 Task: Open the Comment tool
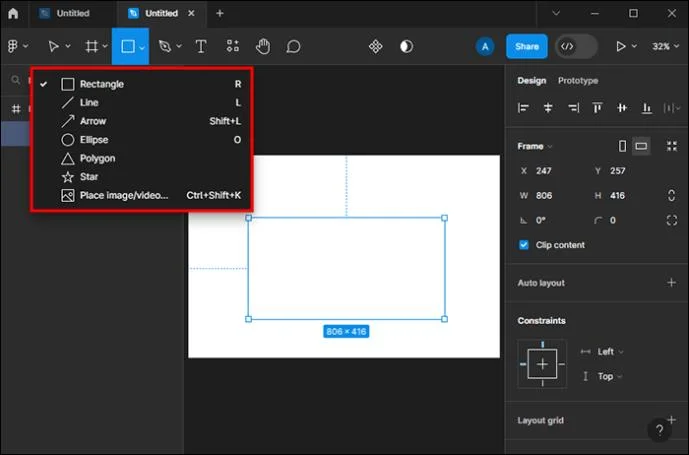293,46
